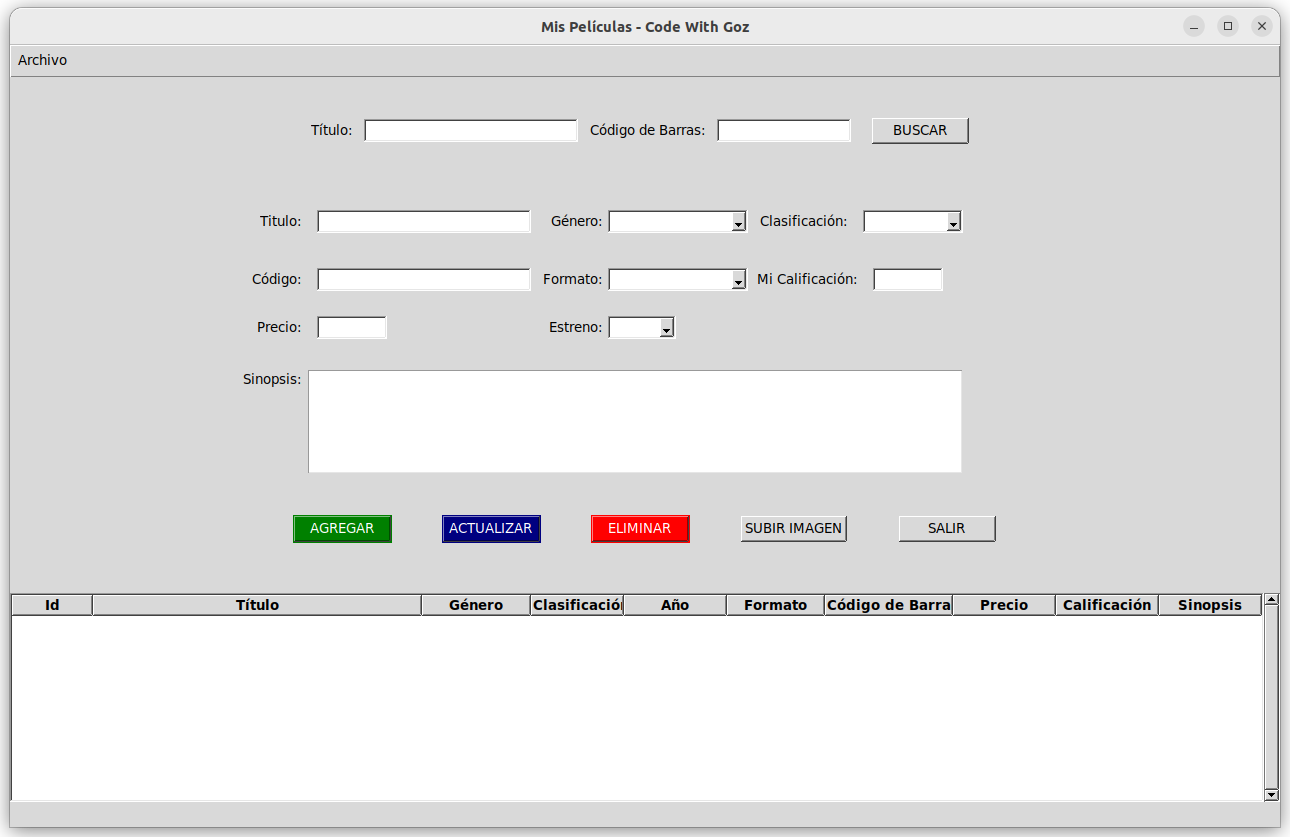Open the Archivo menu
This screenshot has height=837, width=1290.
point(42,60)
